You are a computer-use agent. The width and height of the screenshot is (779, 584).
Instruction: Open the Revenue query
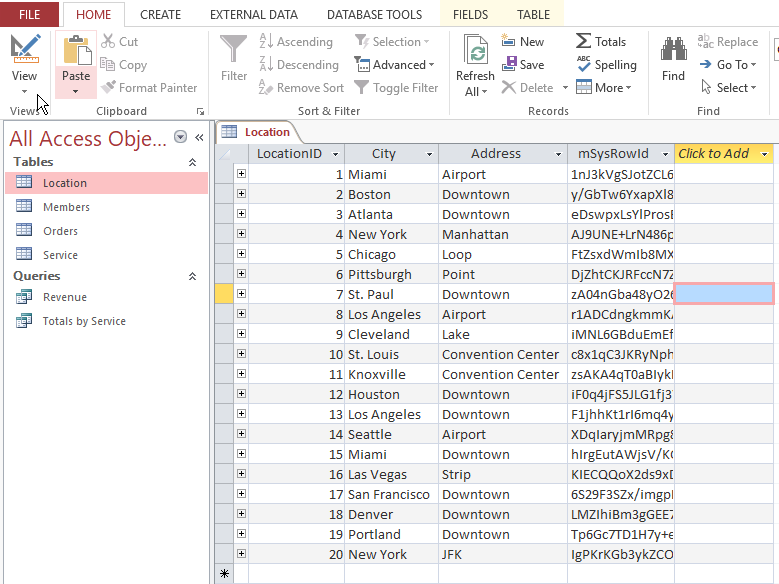[x=106, y=297]
